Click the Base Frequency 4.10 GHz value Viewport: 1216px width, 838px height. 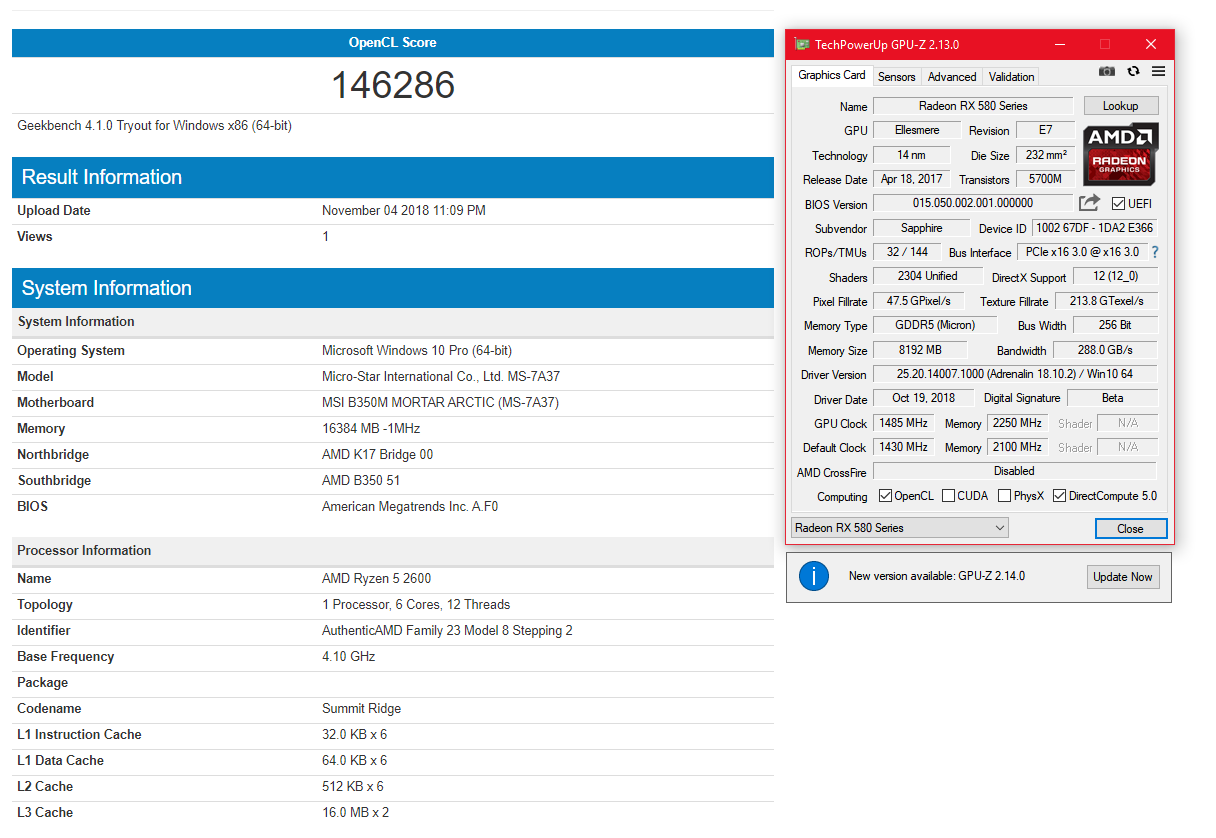(x=349, y=657)
